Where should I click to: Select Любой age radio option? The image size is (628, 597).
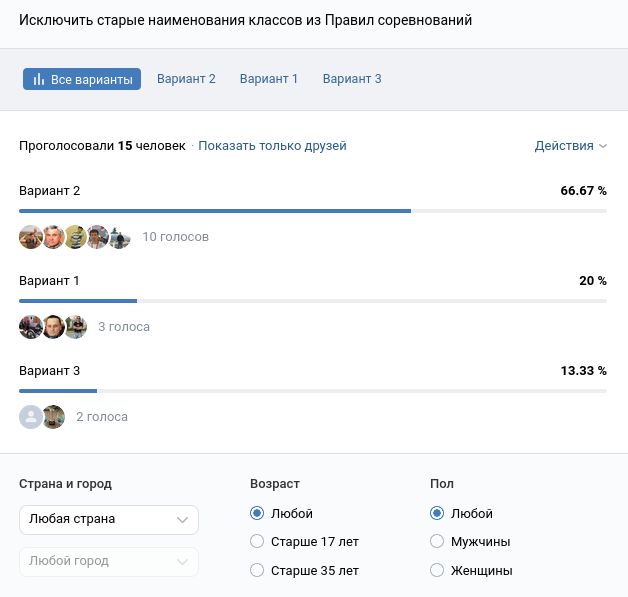click(257, 514)
